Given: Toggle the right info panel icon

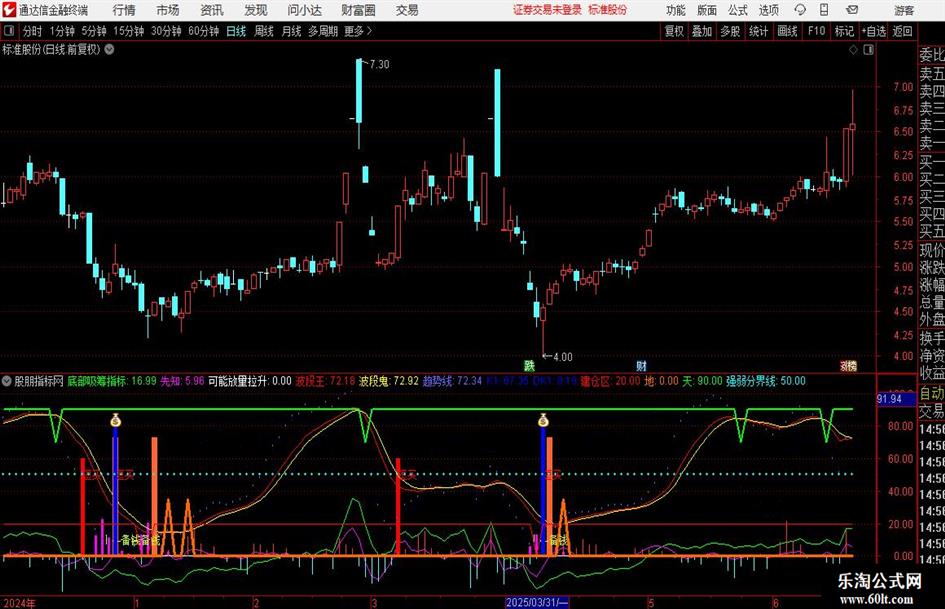Looking at the screenshot, I should [x=868, y=50].
